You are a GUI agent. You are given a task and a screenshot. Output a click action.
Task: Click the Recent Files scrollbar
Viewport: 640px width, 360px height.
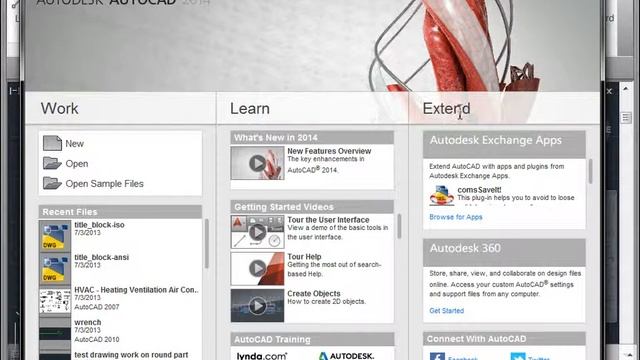207,244
